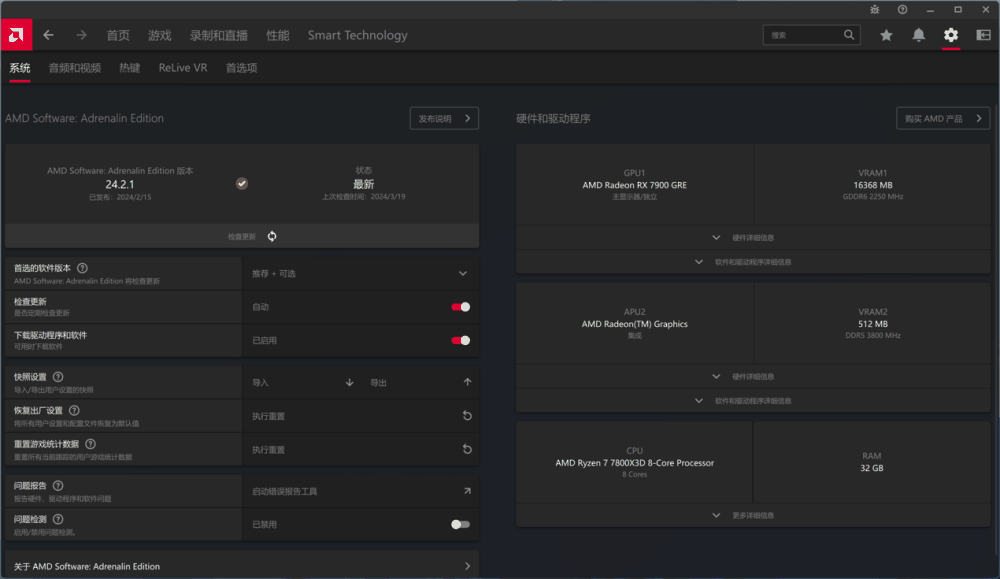Click the back arrow navigation icon
The image size is (1000, 579).
click(x=48, y=34)
